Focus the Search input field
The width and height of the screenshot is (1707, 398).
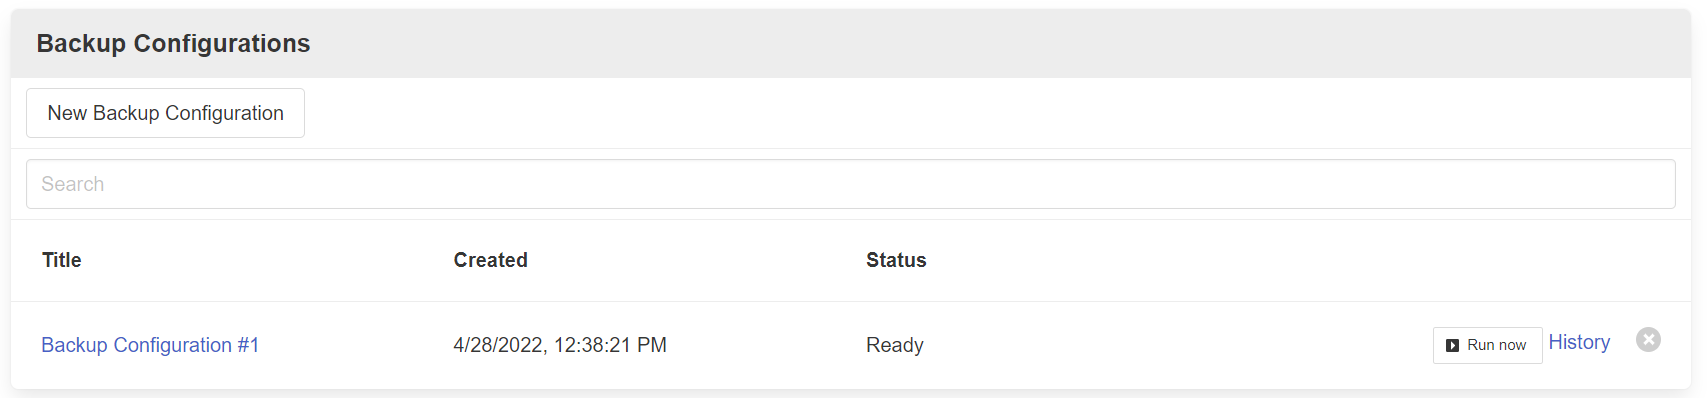point(850,184)
